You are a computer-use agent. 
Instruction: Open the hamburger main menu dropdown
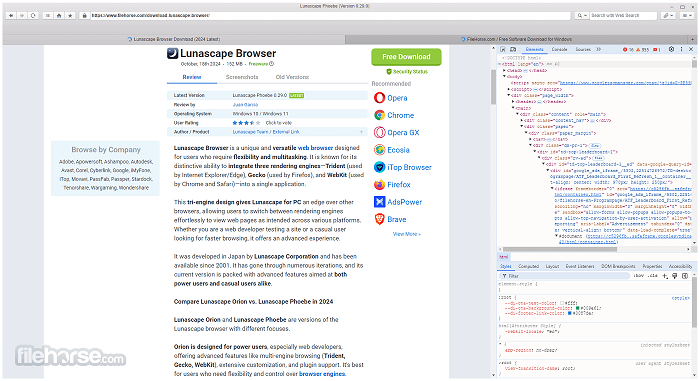(687, 15)
